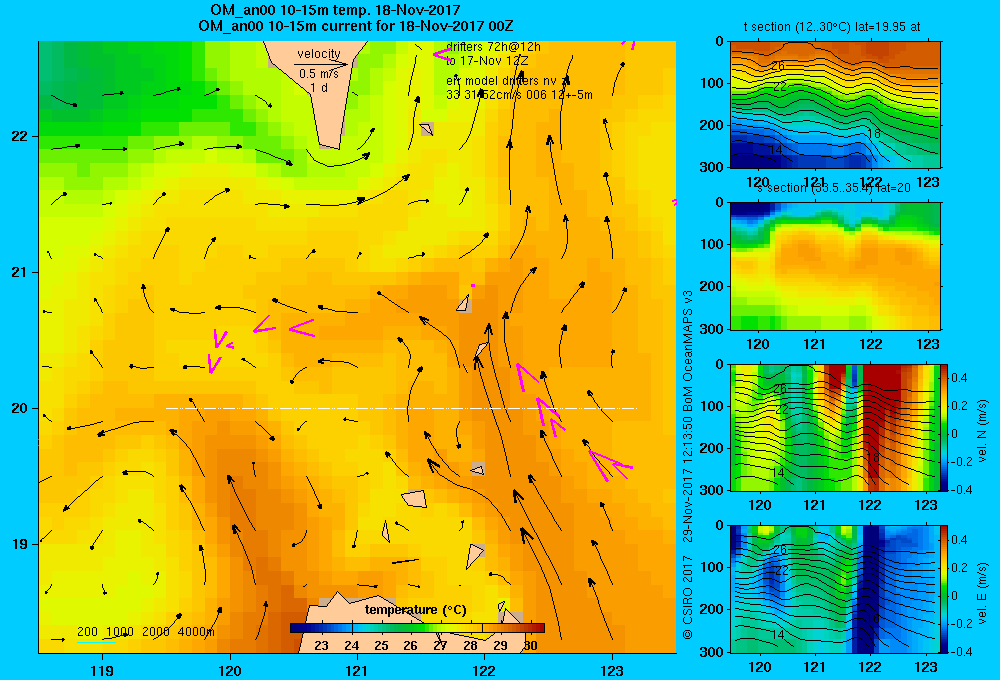Click the '30' tick on the temperature colorbar
The width and height of the screenshot is (1000, 680).
tap(530, 646)
